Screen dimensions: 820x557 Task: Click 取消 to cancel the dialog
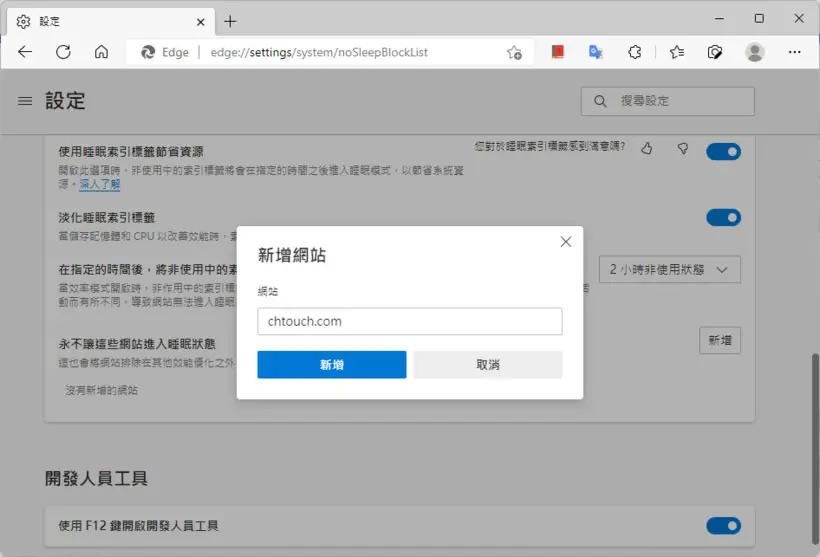pyautogui.click(x=487, y=365)
